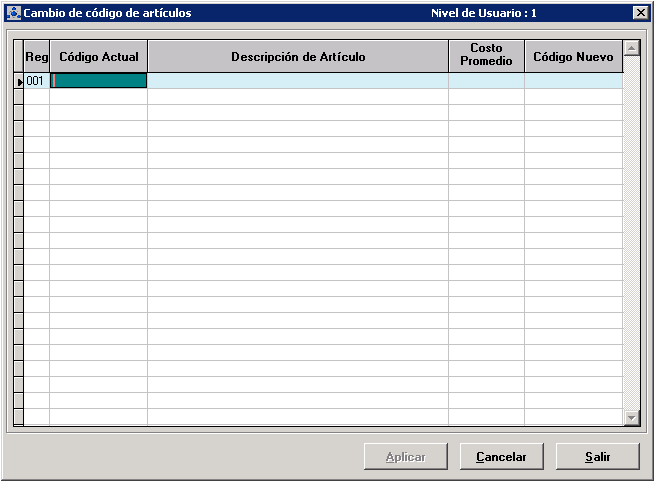The width and height of the screenshot is (656, 482).
Task: Click the Costo Promedio cell in row 001
Action: coord(486,82)
